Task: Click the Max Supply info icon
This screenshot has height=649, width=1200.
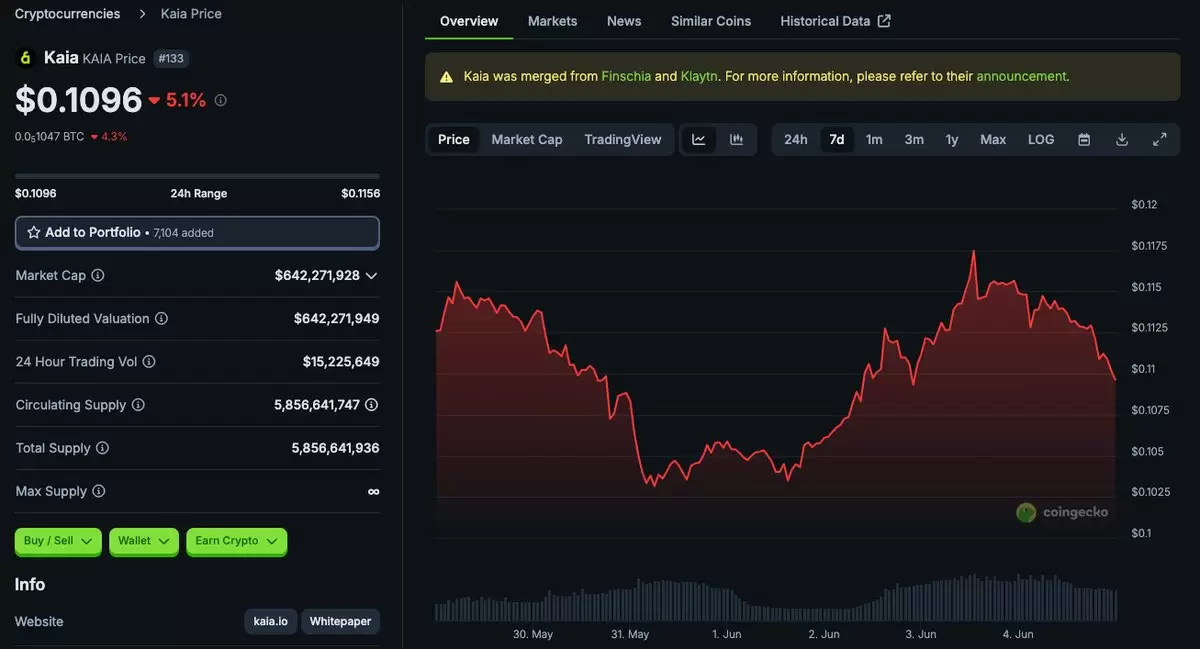Action: pos(98,492)
